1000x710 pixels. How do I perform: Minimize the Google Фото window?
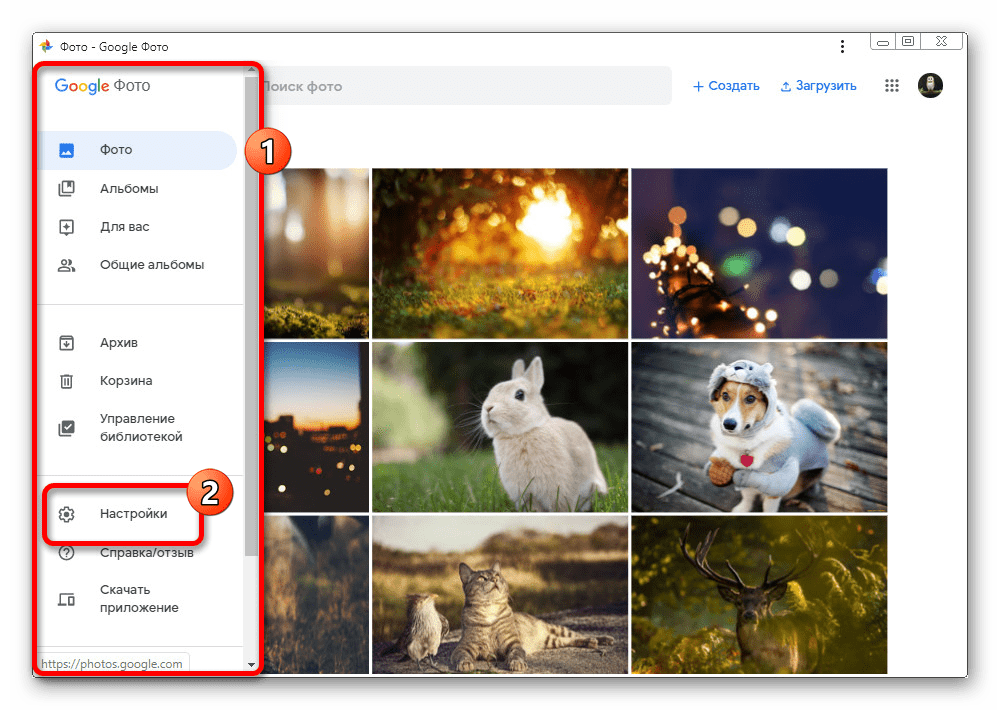tap(883, 41)
